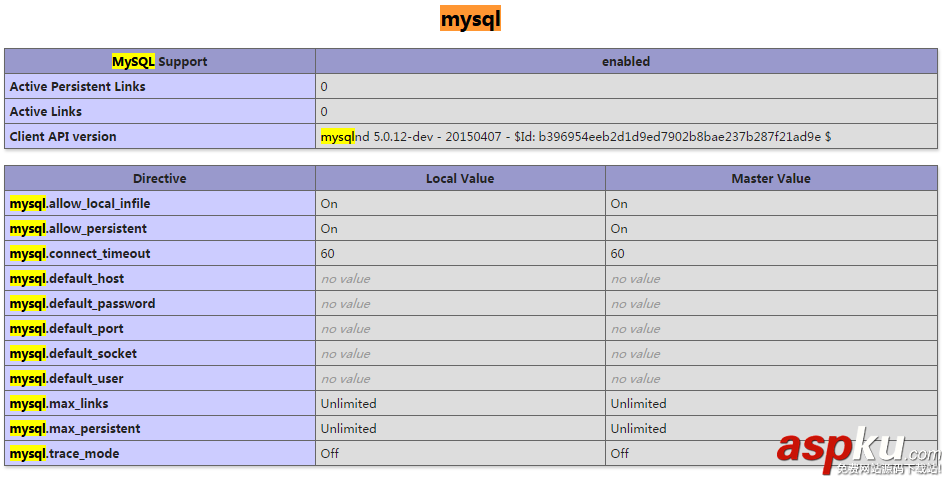Click the enabled header cell

point(626,62)
